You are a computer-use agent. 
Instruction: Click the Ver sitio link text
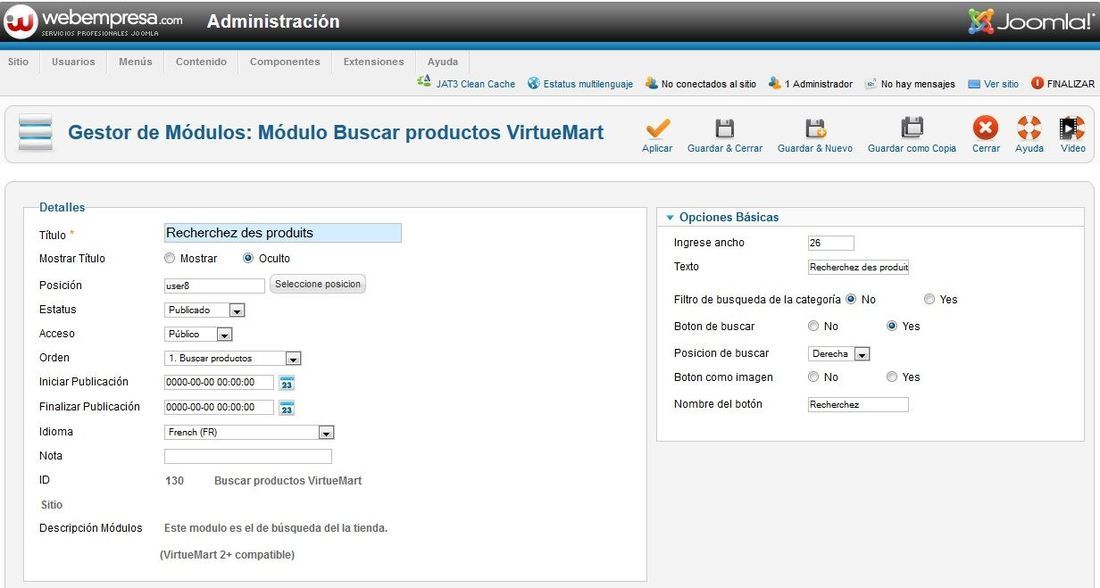(1001, 84)
